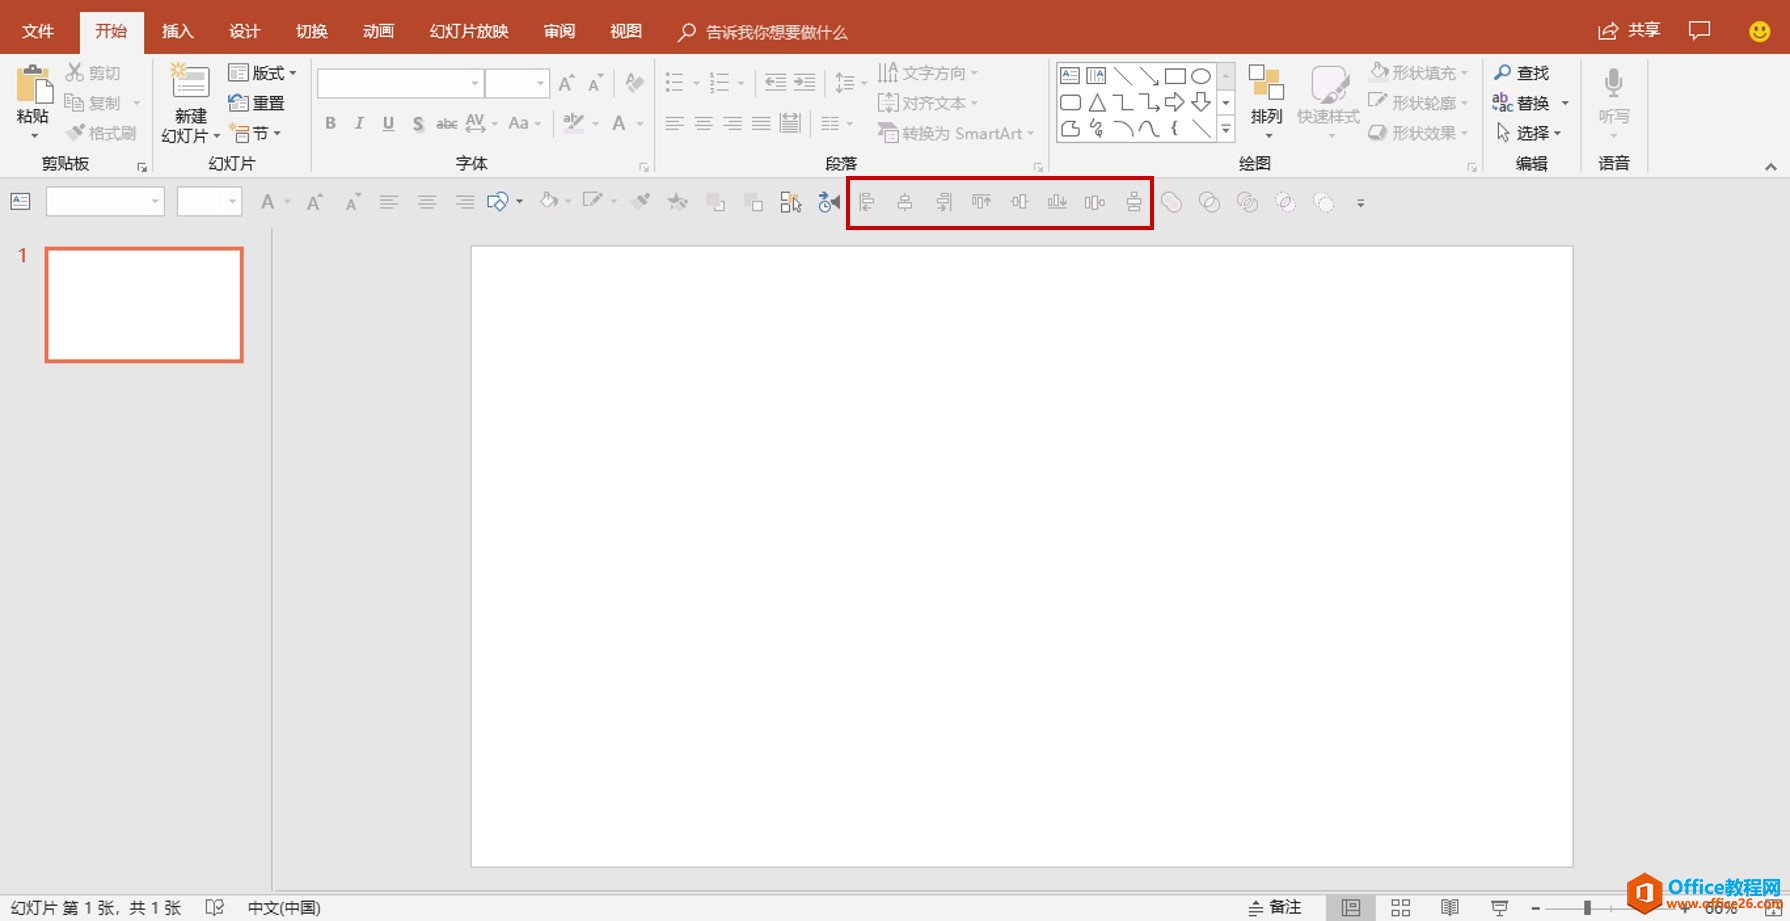Switch to Reading view in status bar
This screenshot has height=921, width=1790.
coord(1449,907)
